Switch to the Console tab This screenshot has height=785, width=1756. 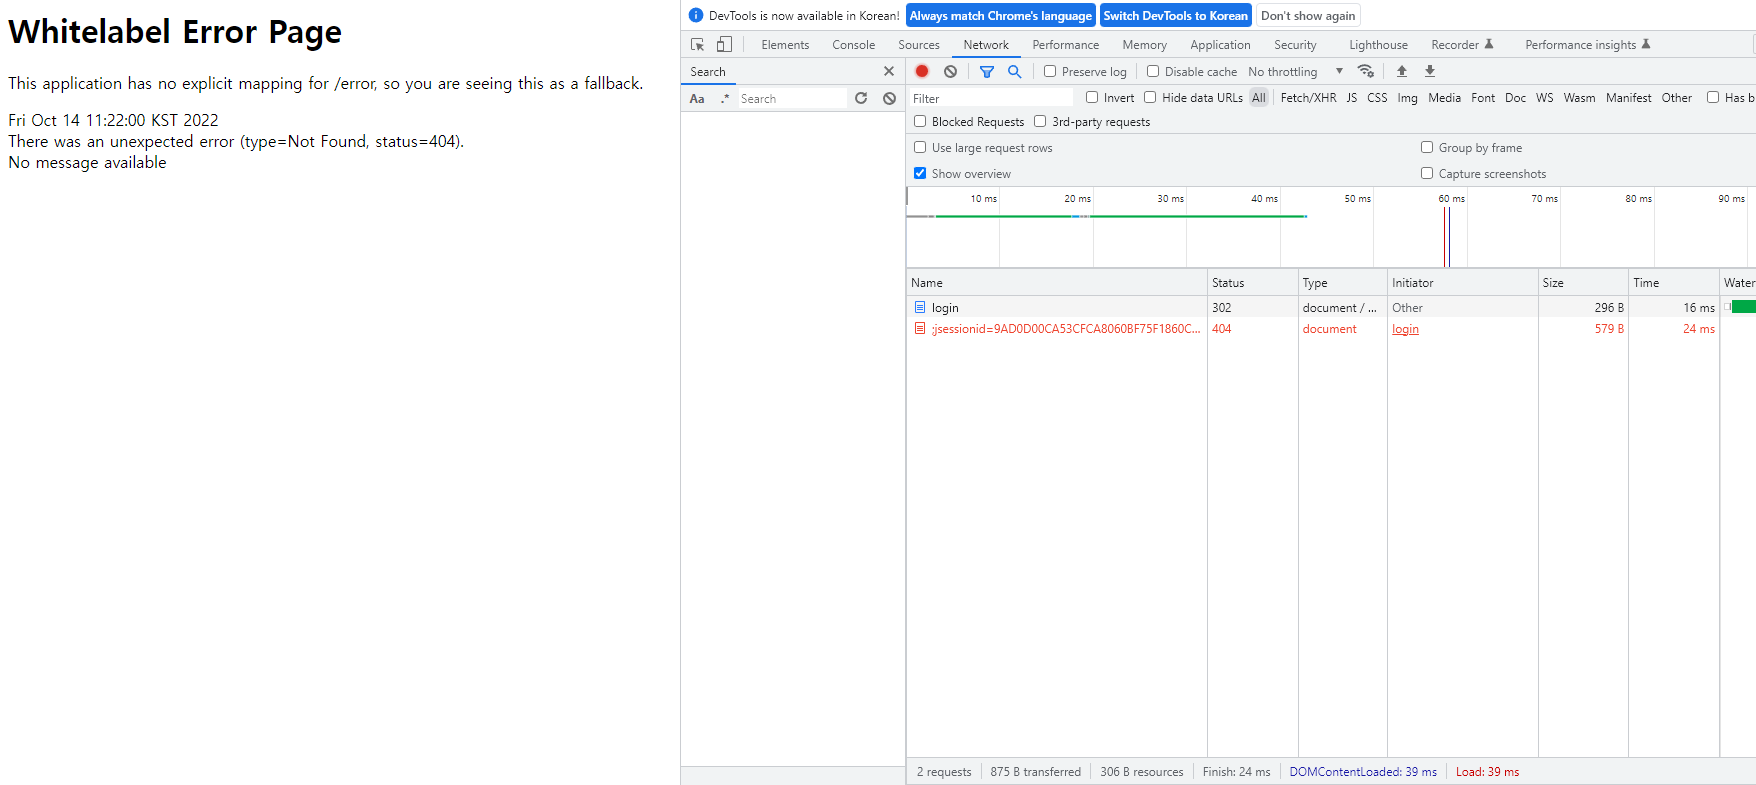click(x=853, y=45)
